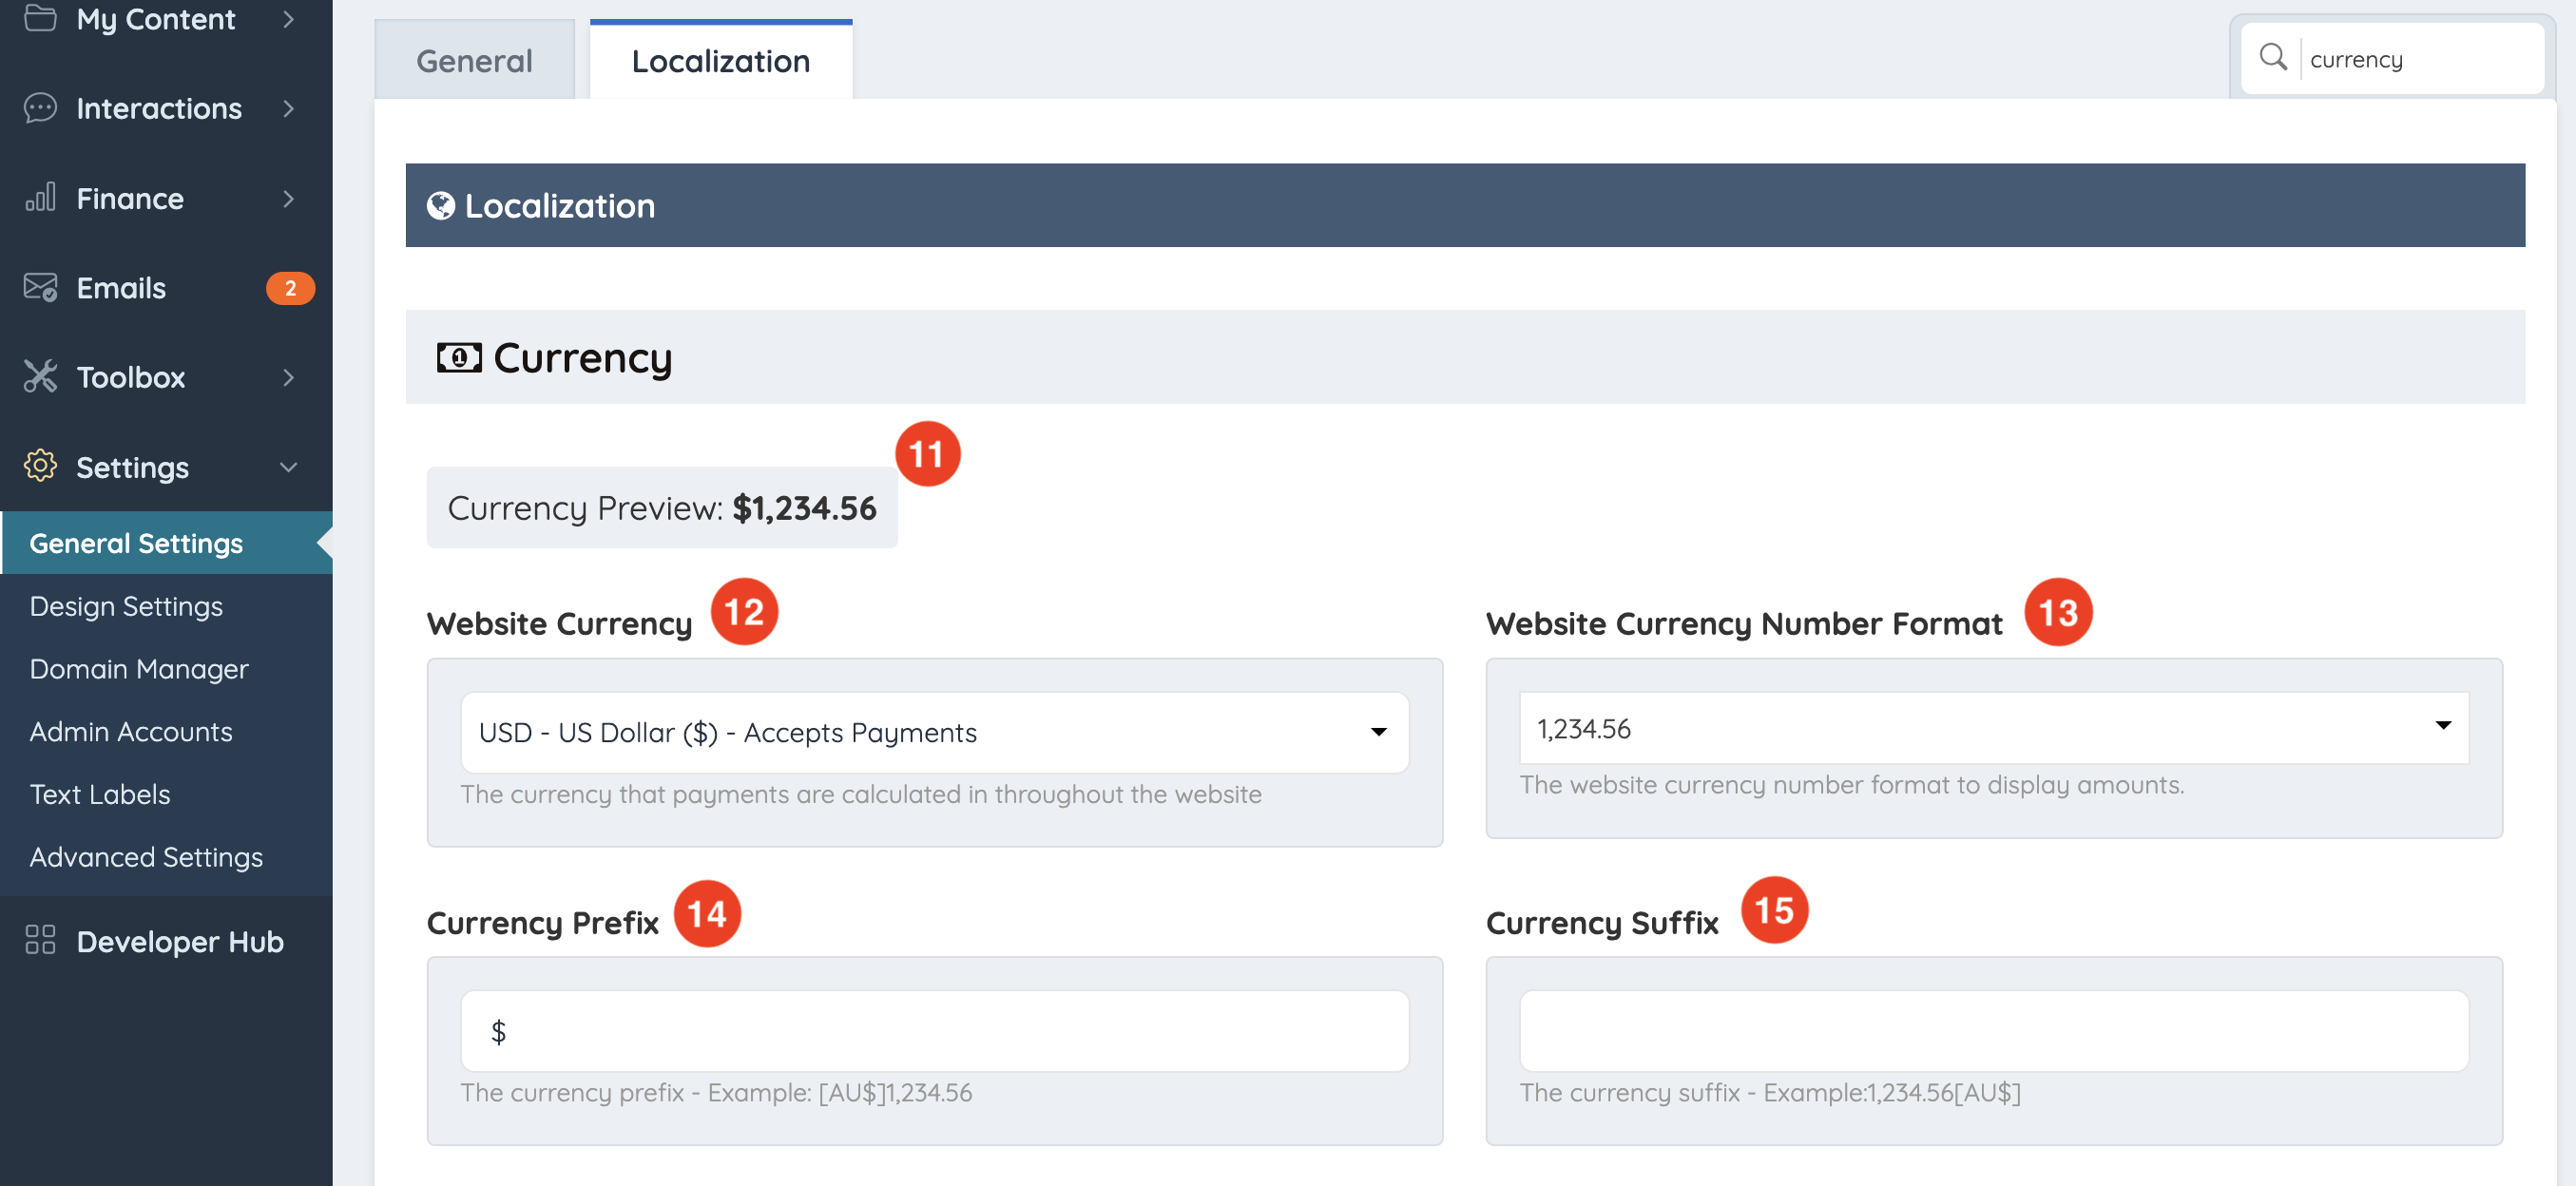Click the My Content folder icon
This screenshot has height=1186, width=2576.
click(40, 18)
